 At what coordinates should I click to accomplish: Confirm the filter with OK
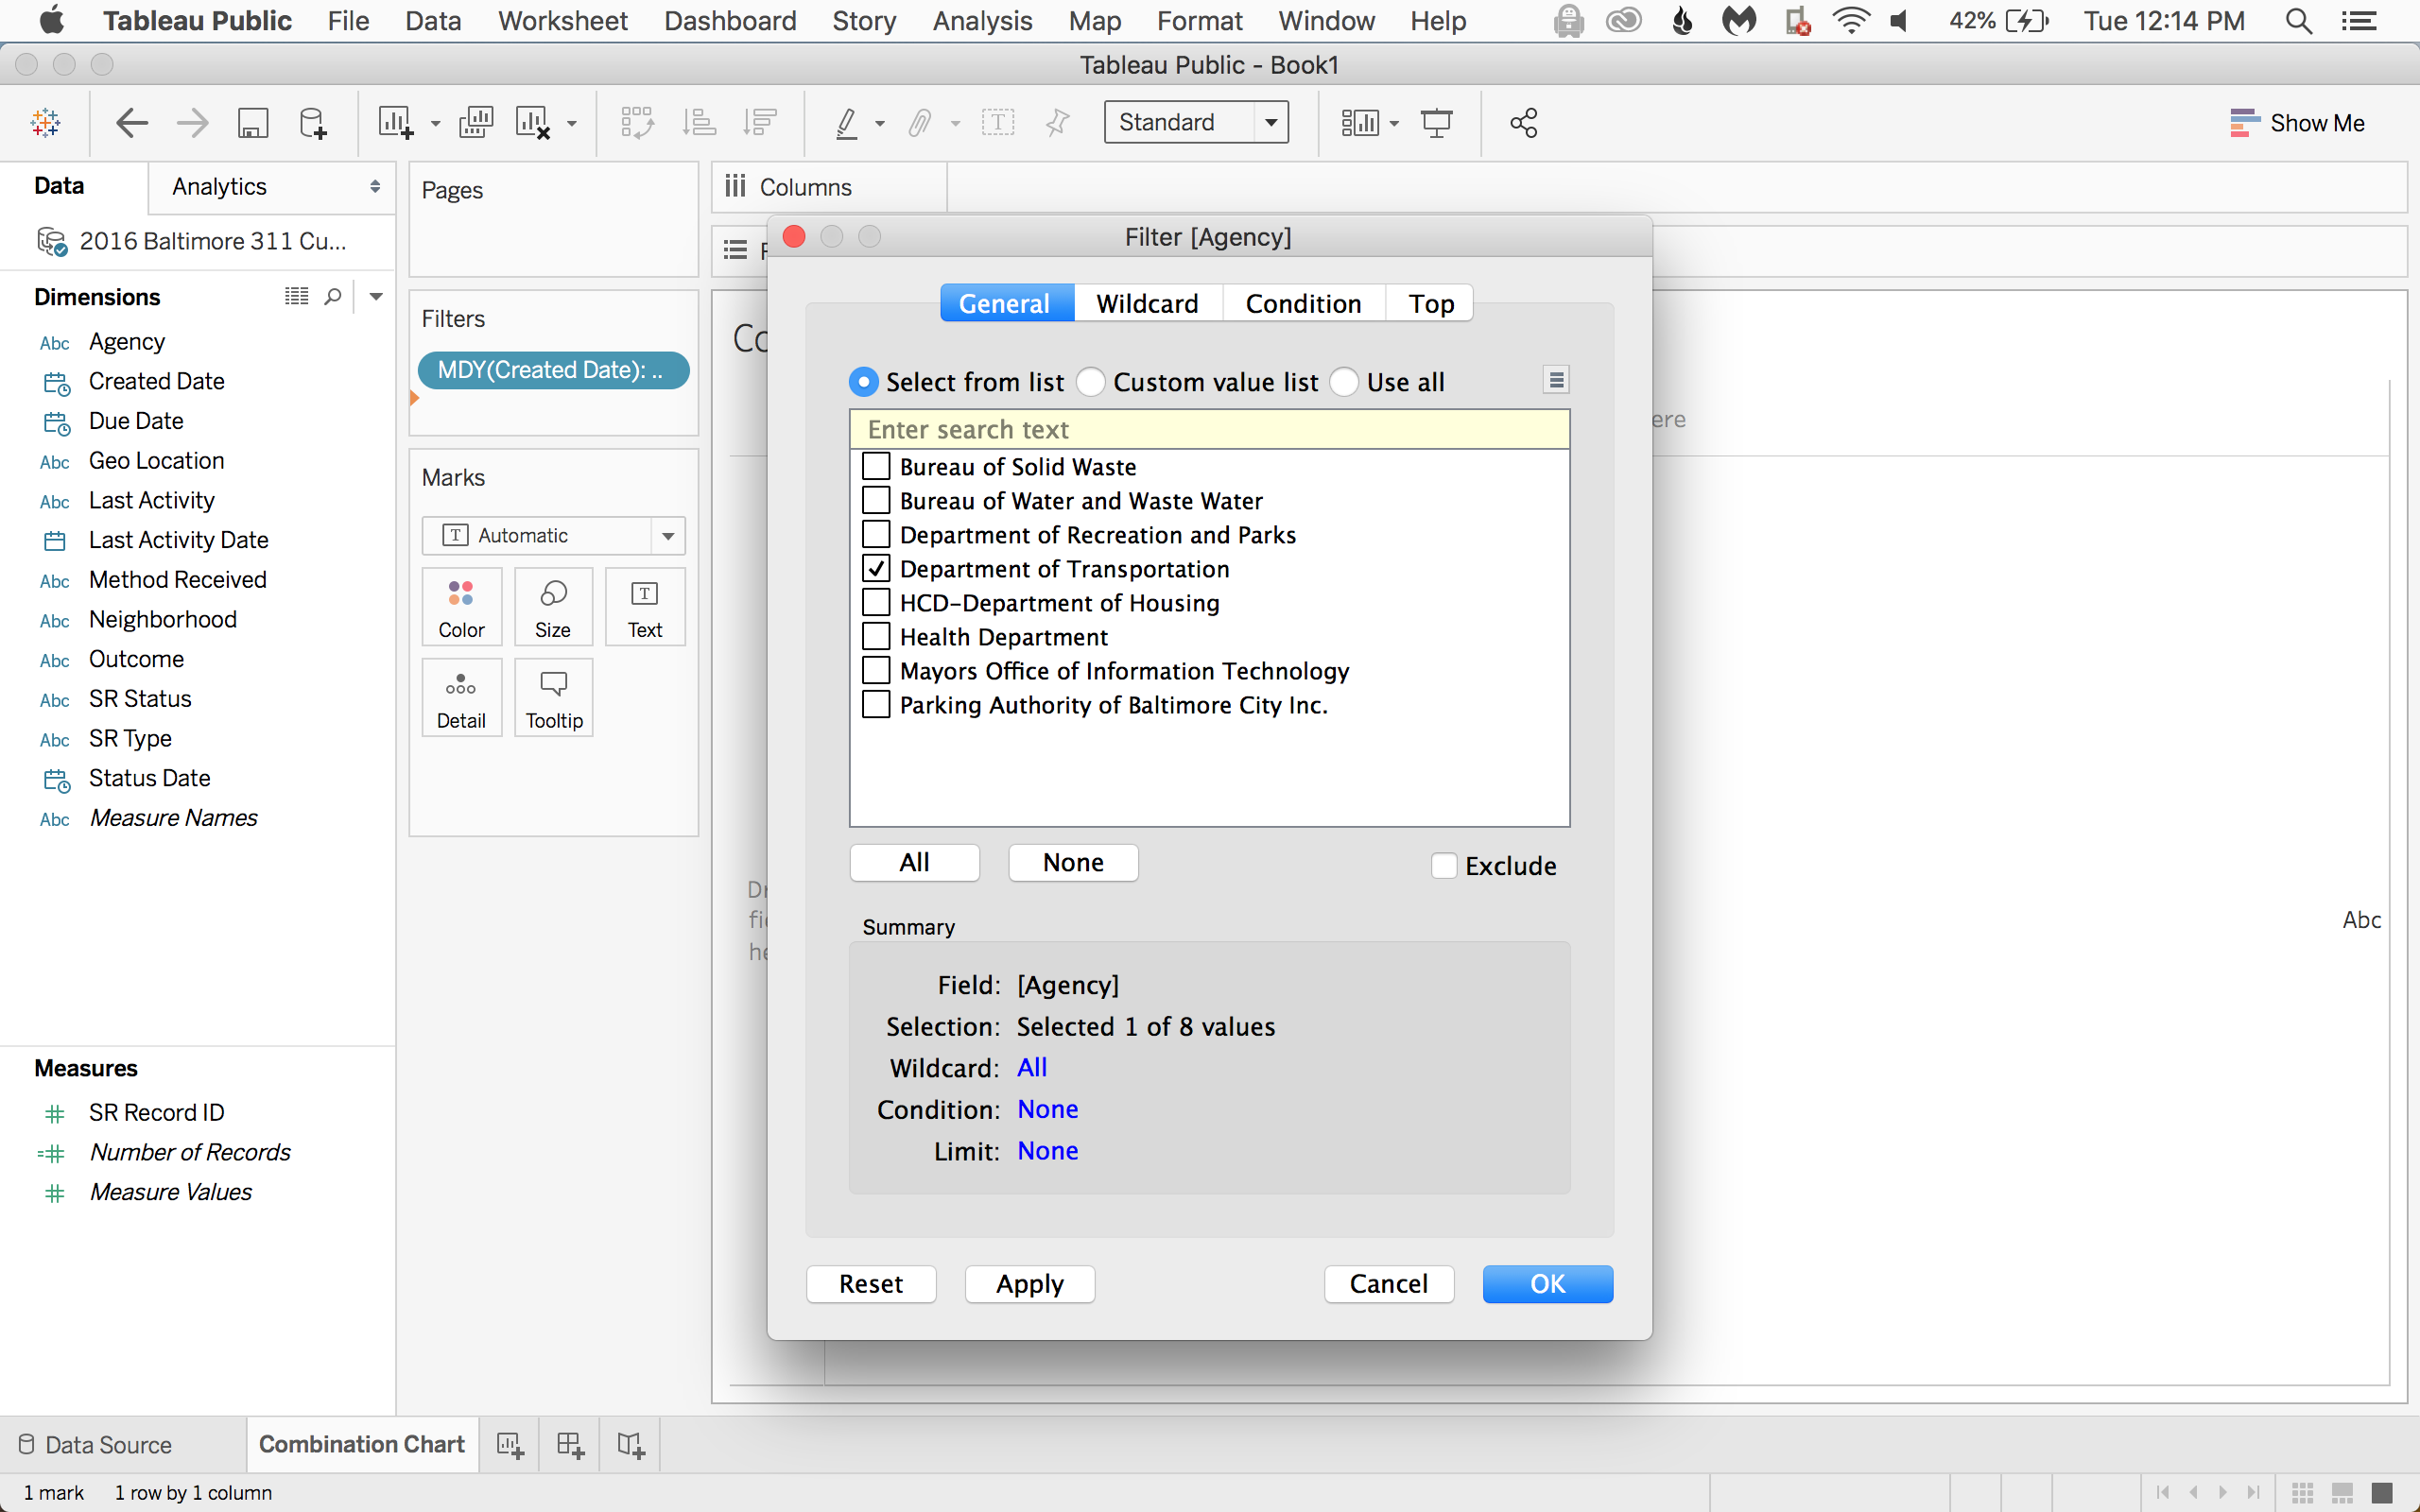tap(1548, 1284)
